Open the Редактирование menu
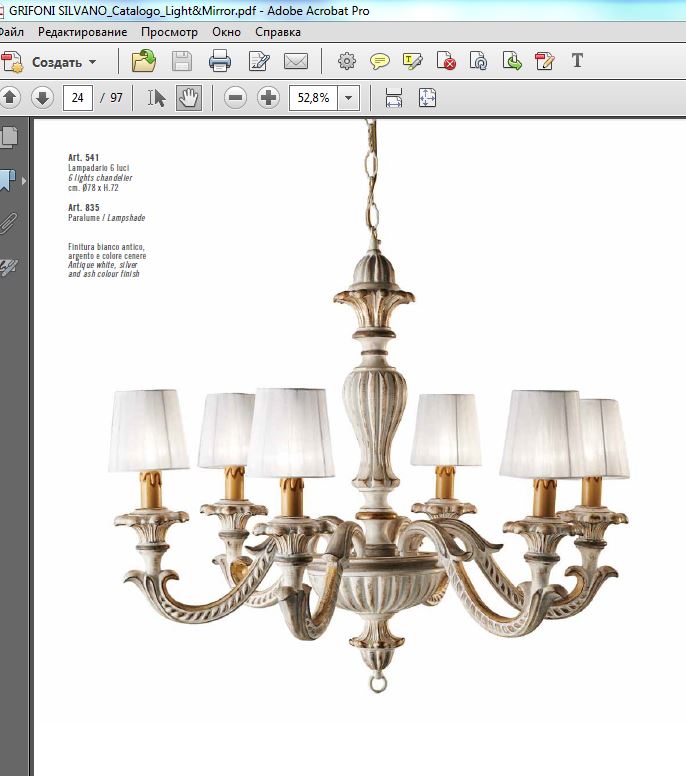The width and height of the screenshot is (686, 776). pyautogui.click(x=83, y=32)
